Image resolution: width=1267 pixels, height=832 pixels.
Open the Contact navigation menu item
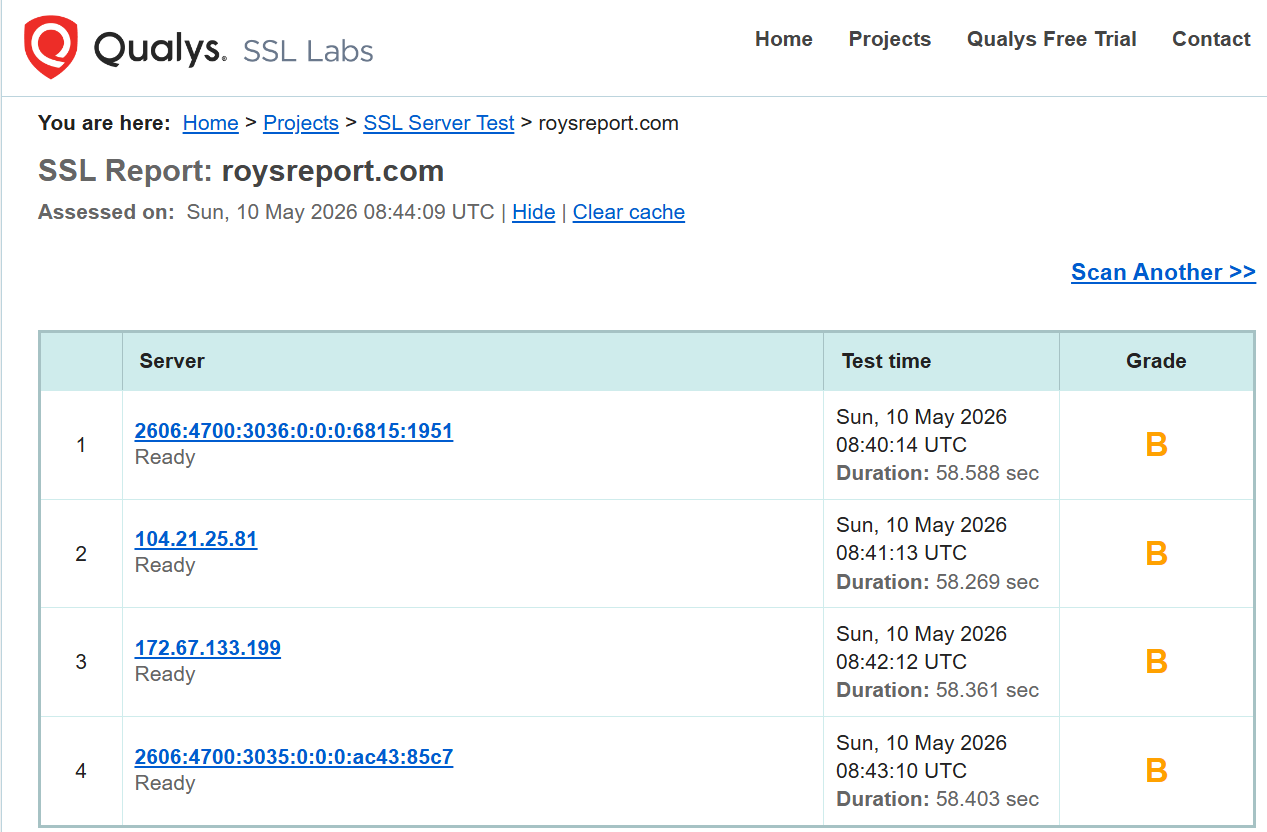pos(1211,39)
